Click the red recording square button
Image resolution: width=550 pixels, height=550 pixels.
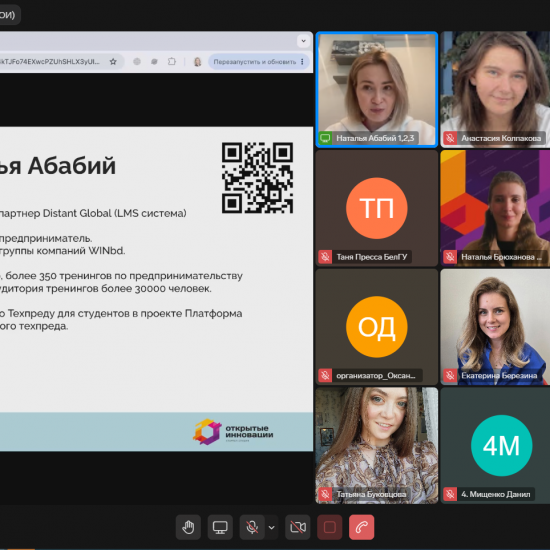[329, 527]
